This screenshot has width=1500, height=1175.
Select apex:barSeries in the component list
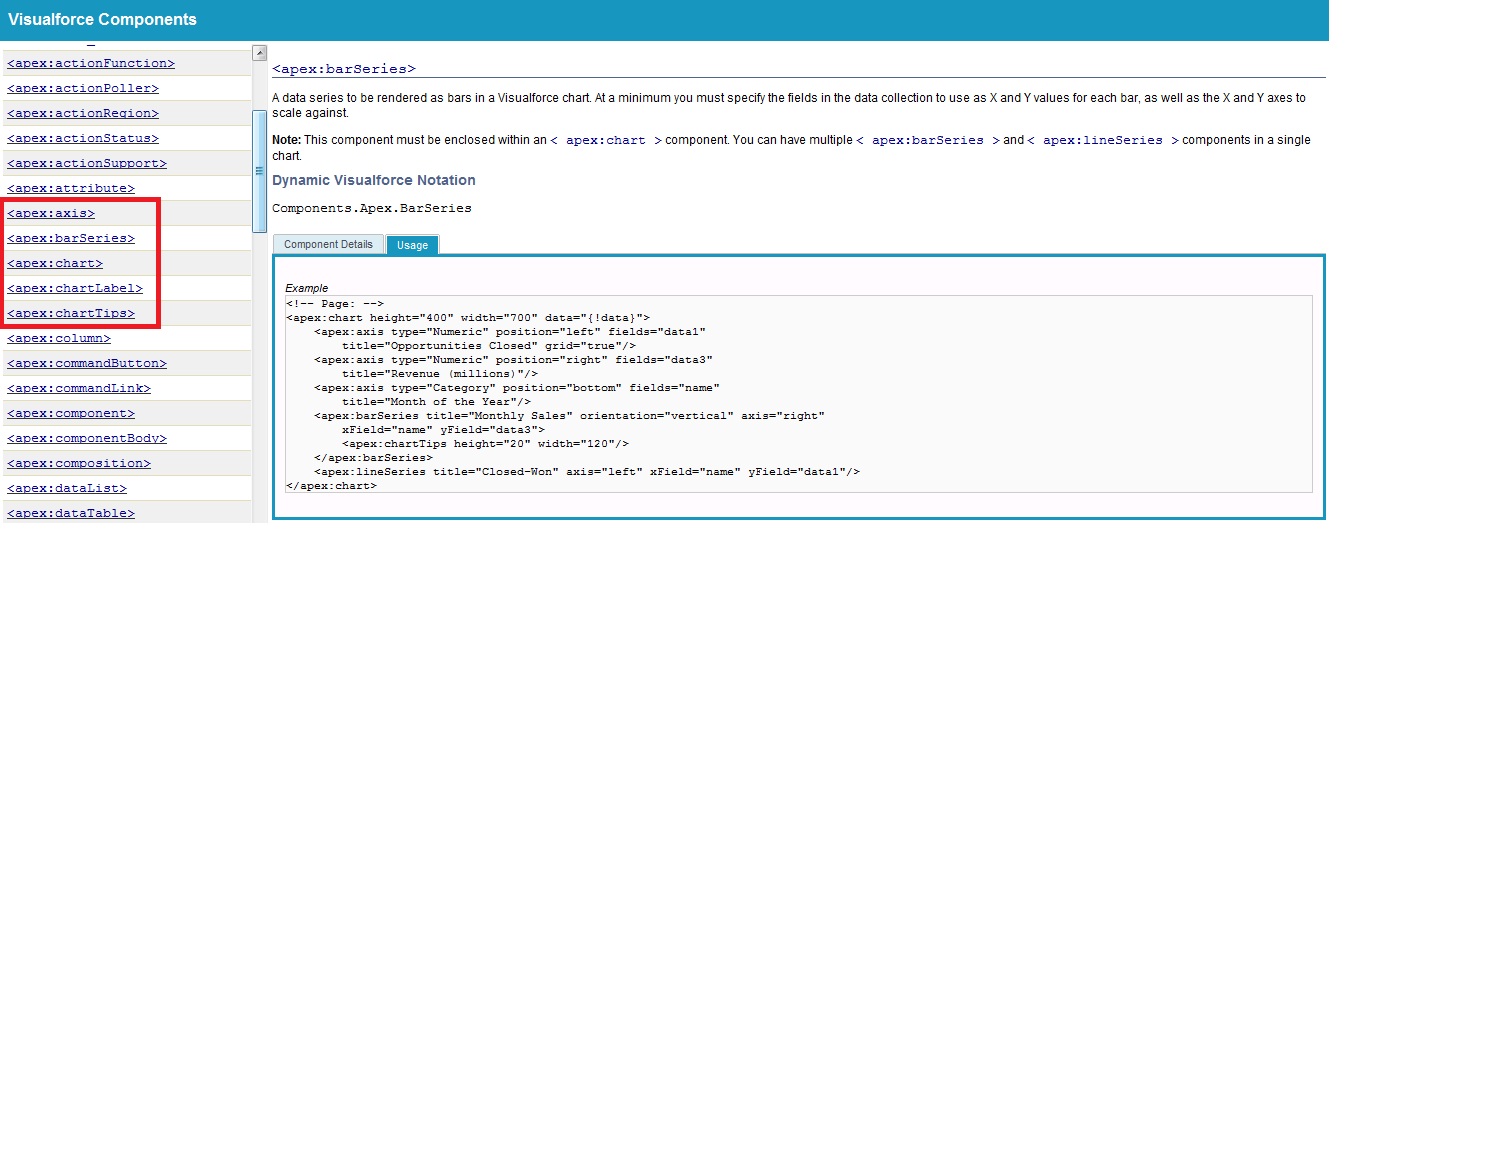point(71,238)
